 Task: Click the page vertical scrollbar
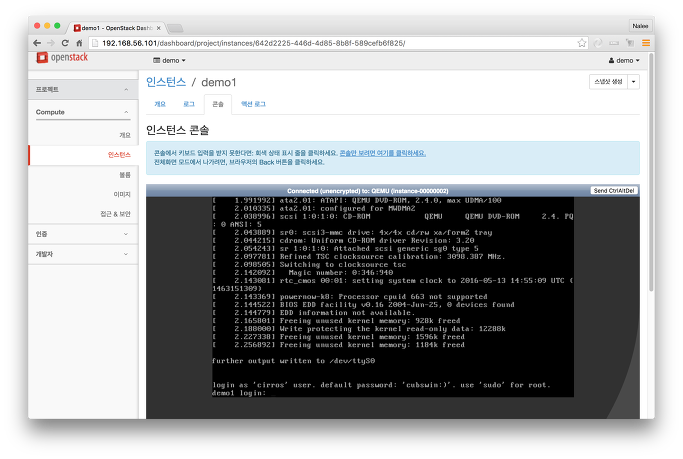pyautogui.click(x=651, y=174)
